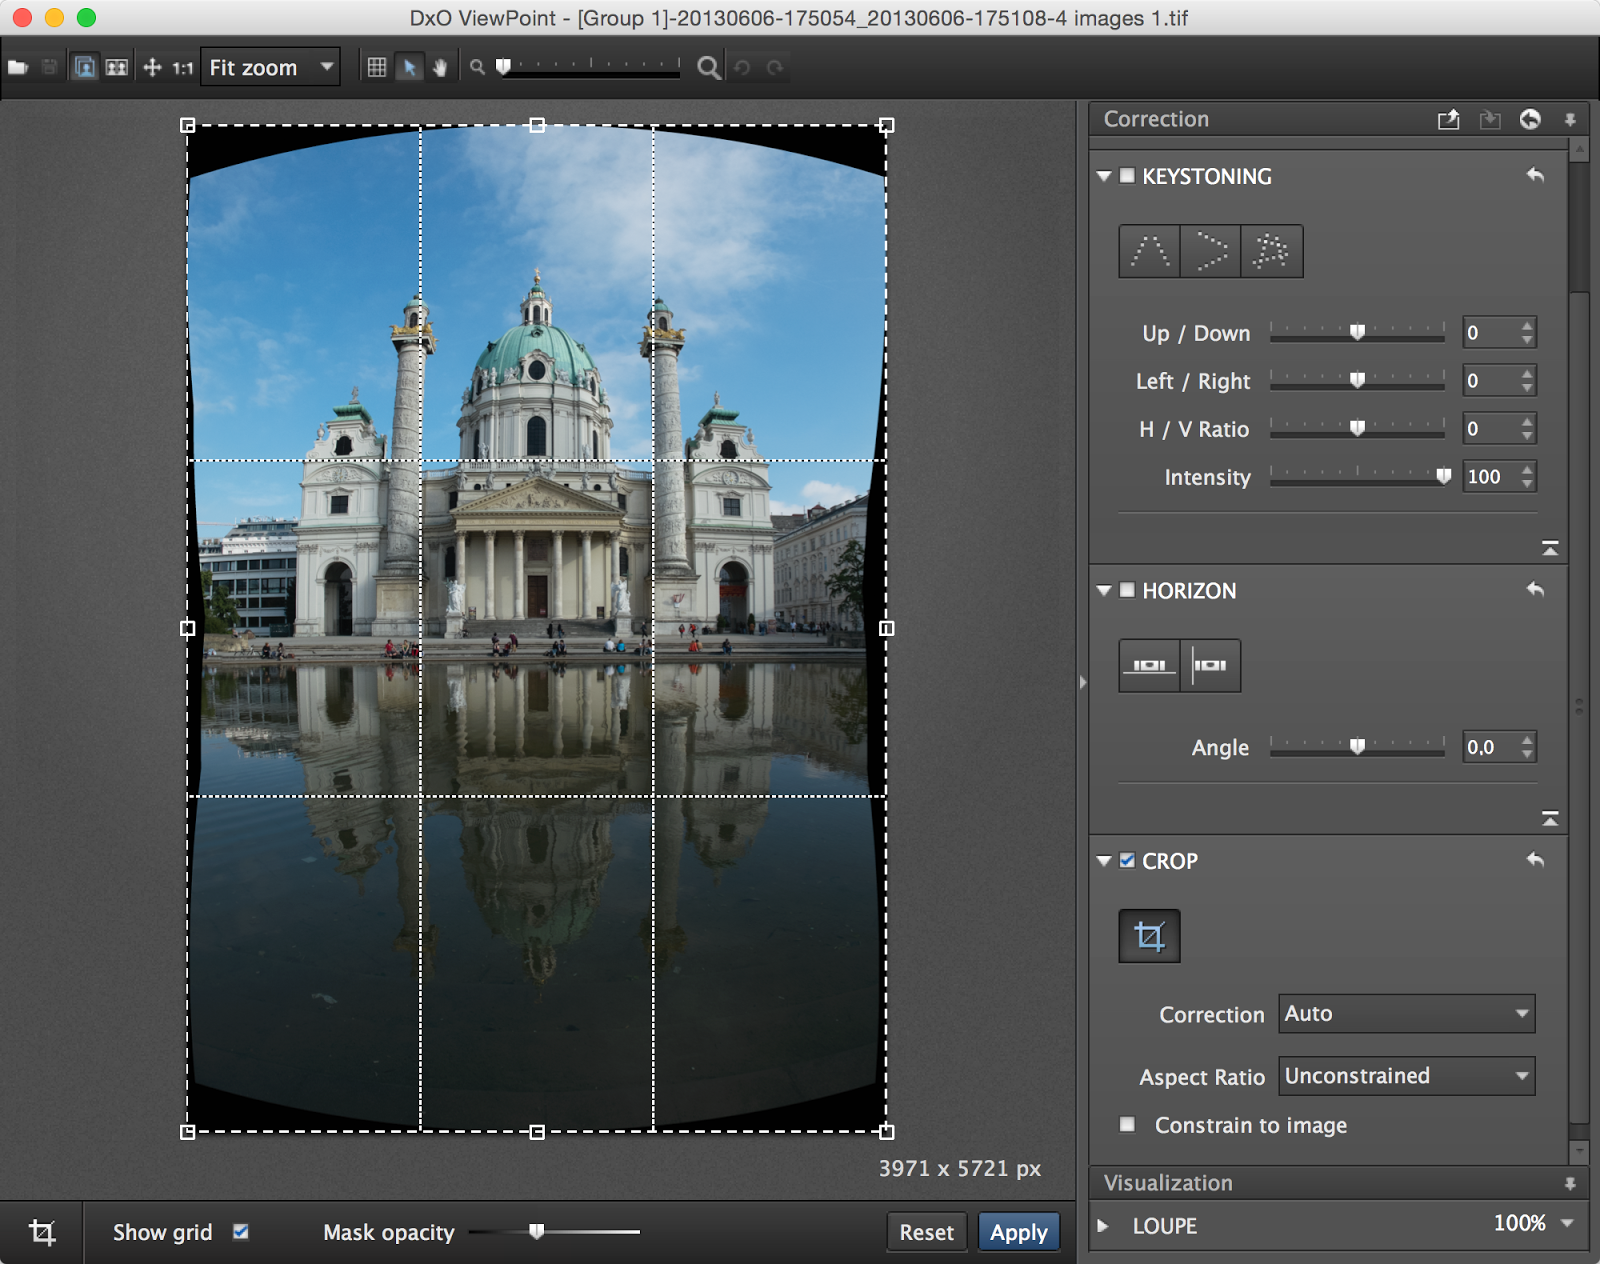Collapse the HORIZON section

tap(1104, 591)
